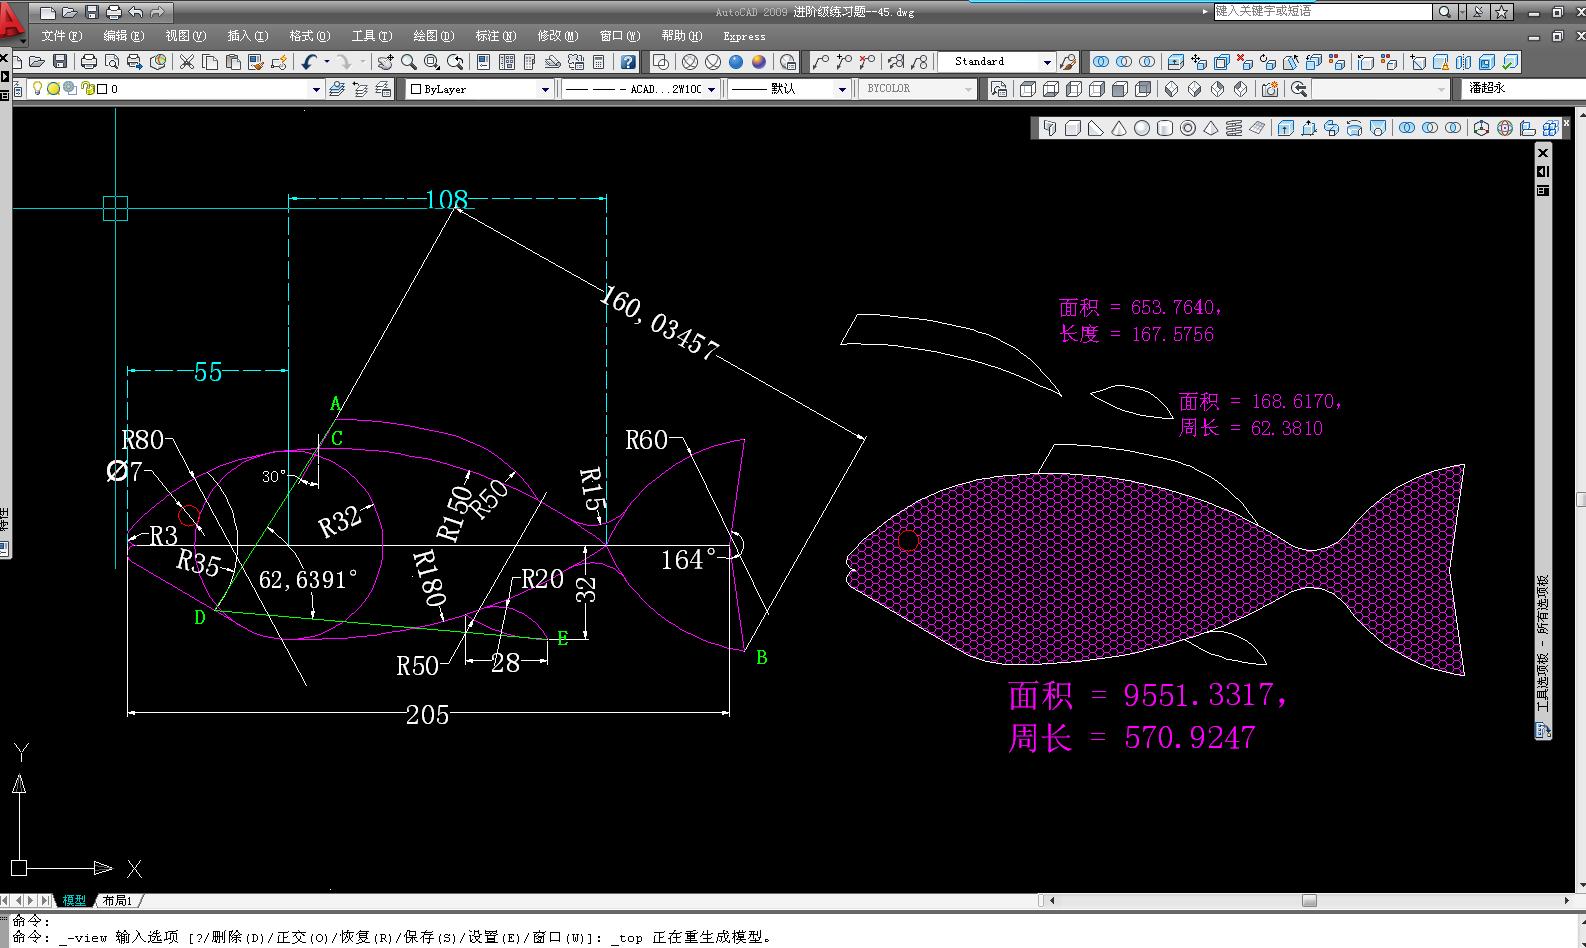Click the Layer Previous icon
This screenshot has width=1586, height=948.
pos(360,89)
